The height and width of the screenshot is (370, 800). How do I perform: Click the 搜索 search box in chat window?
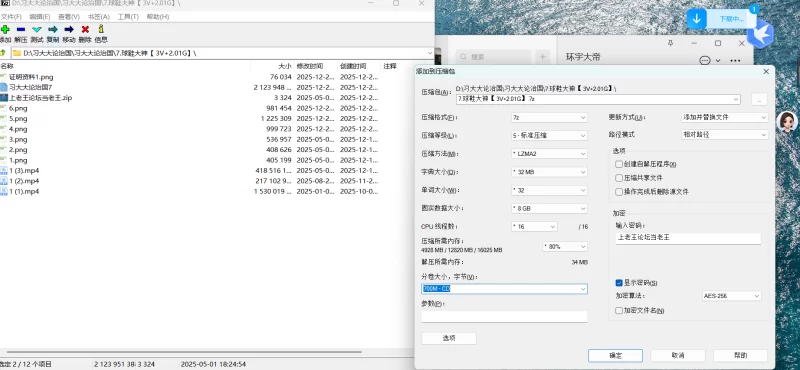[x=493, y=57]
